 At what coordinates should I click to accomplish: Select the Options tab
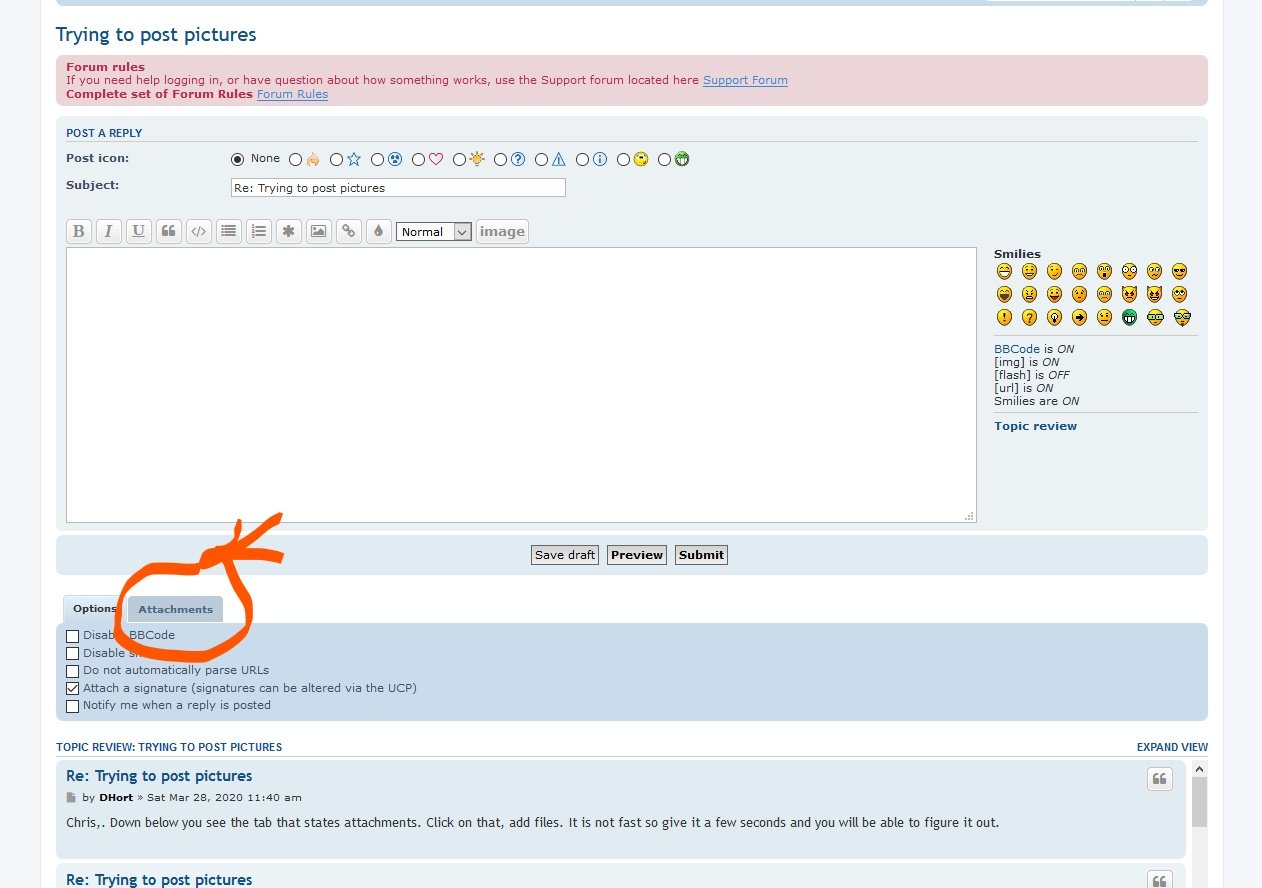94,609
